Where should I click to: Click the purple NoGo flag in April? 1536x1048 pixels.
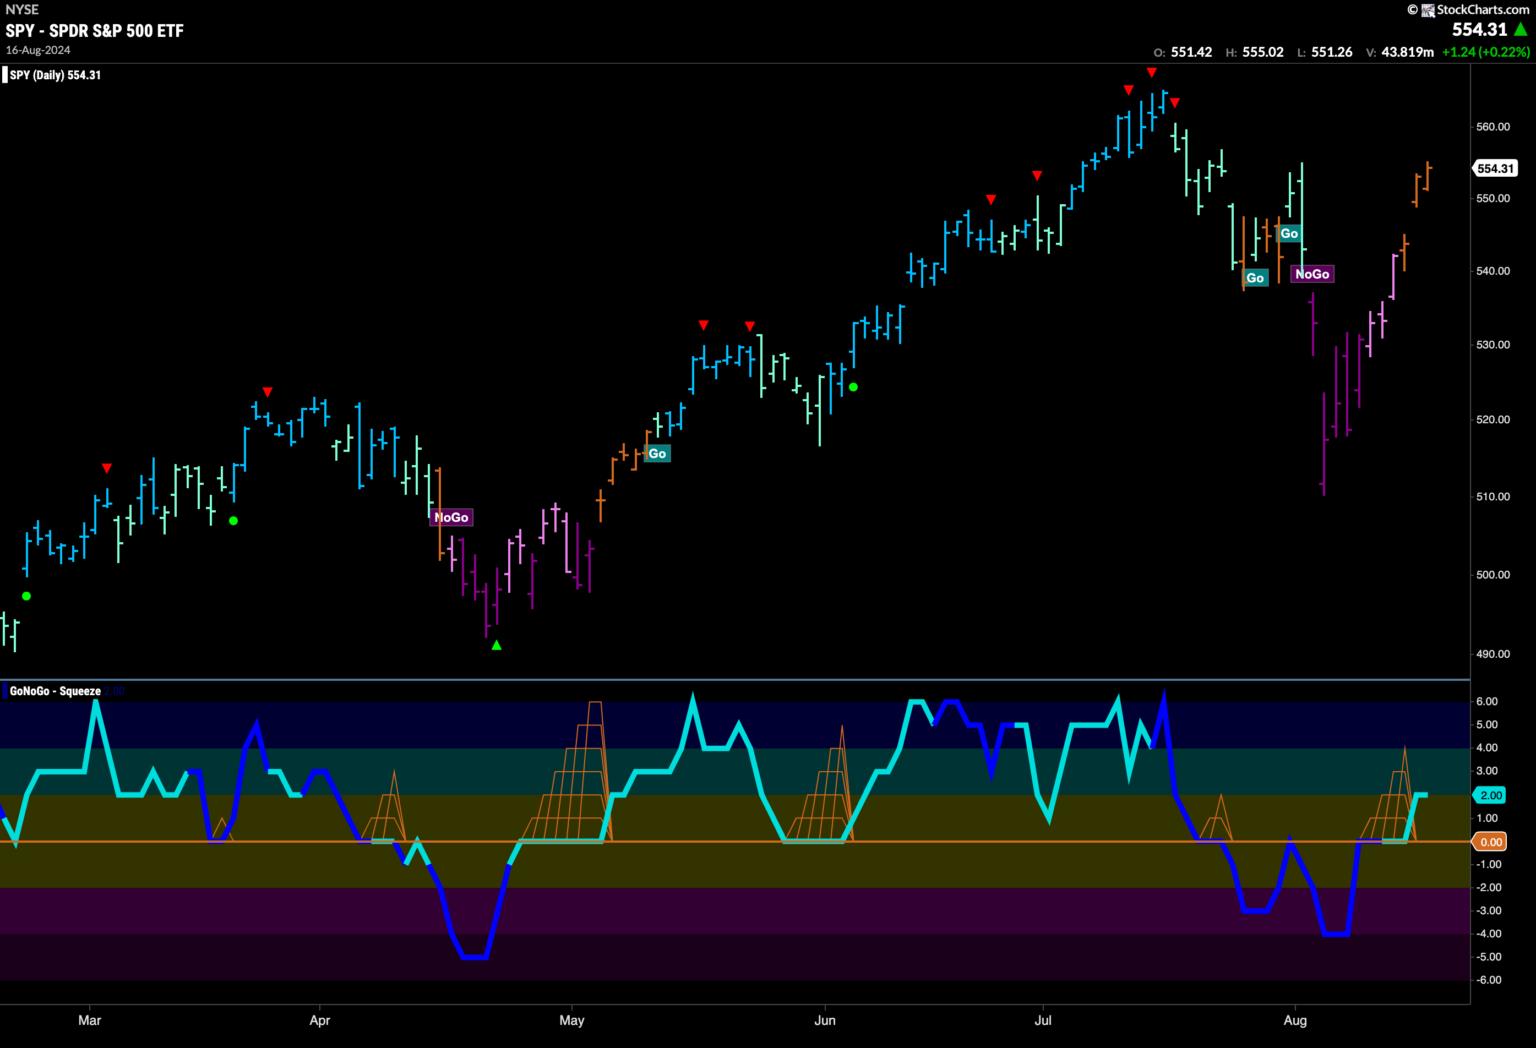pyautogui.click(x=450, y=517)
